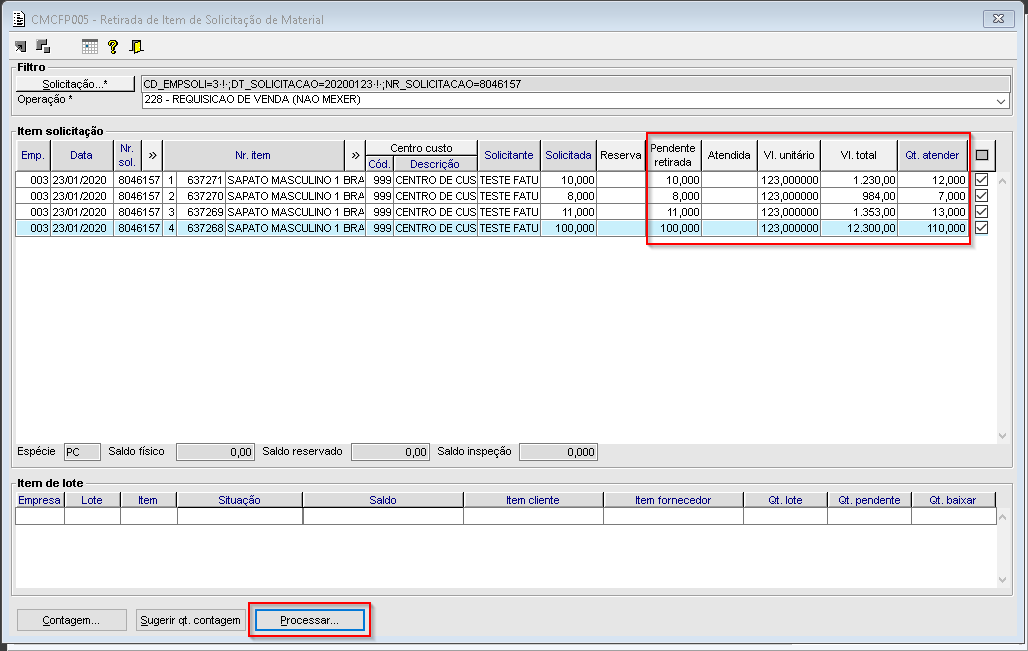Click the overlapping squares toolbar icon
Image resolution: width=1028 pixels, height=651 pixels.
click(43, 46)
